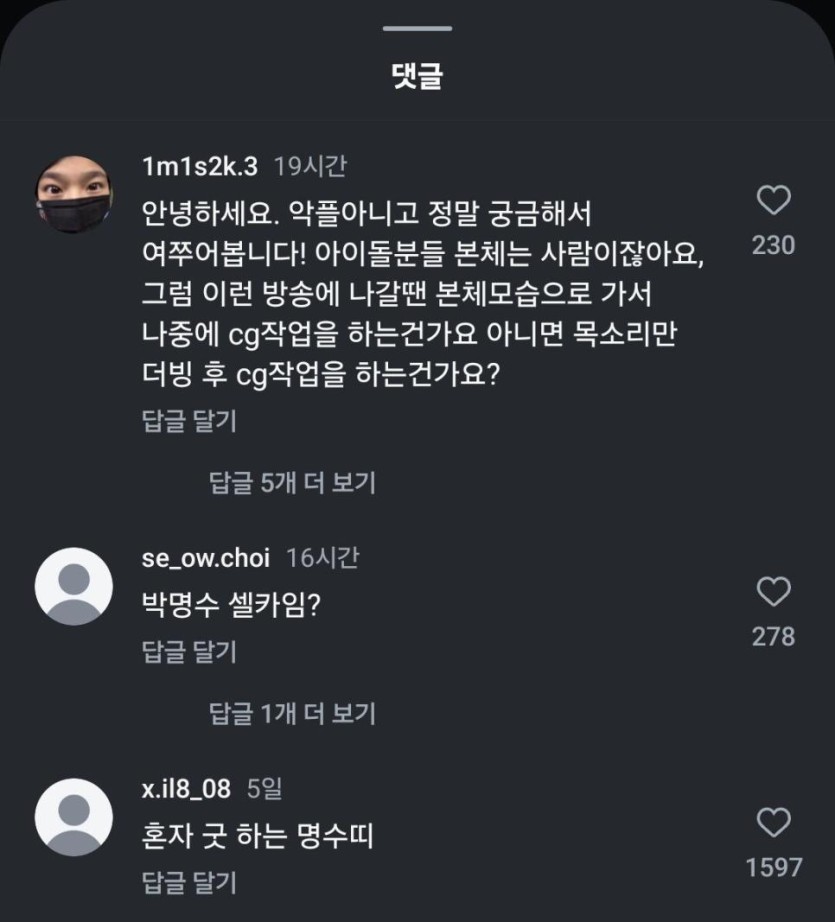Open username x.il8_08 profile link
This screenshot has width=835, height=922.
186,789
